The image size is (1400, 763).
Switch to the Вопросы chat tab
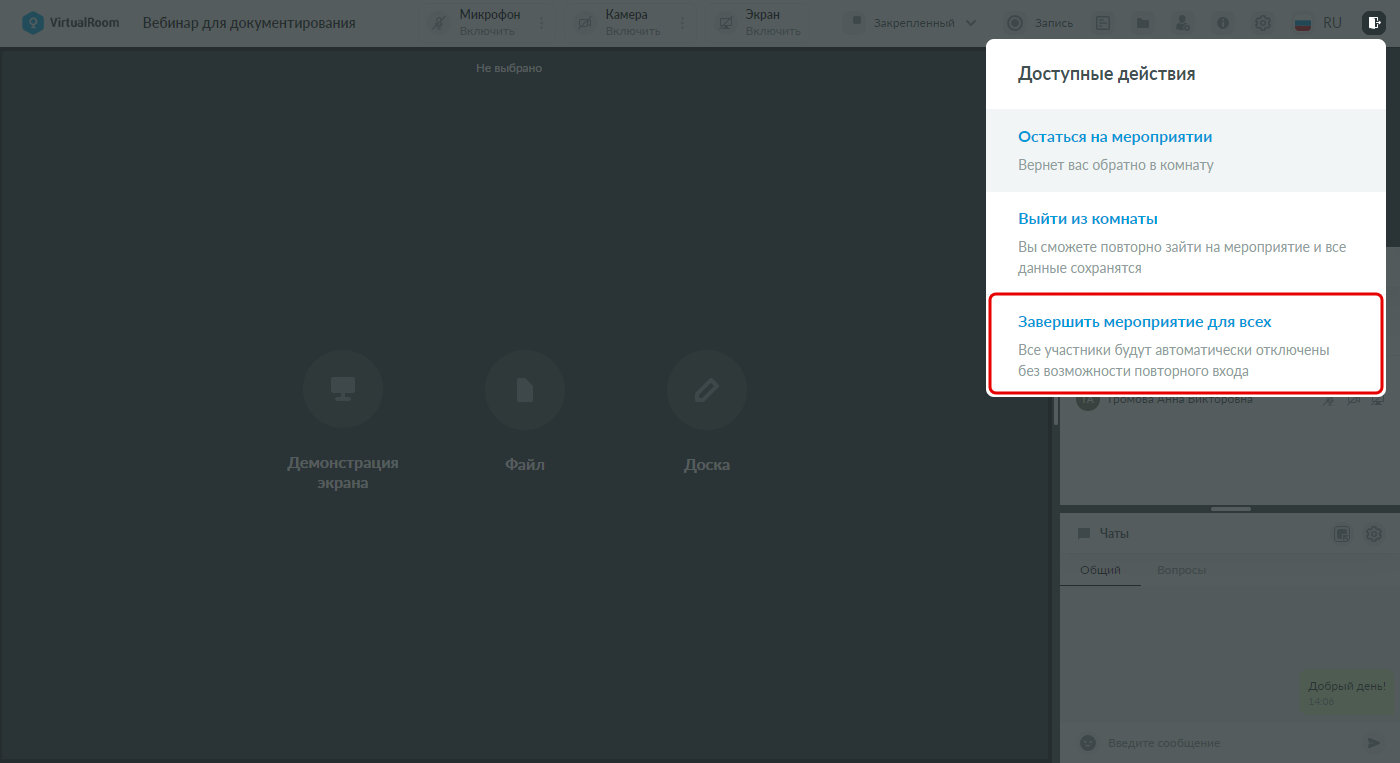[1181, 570]
